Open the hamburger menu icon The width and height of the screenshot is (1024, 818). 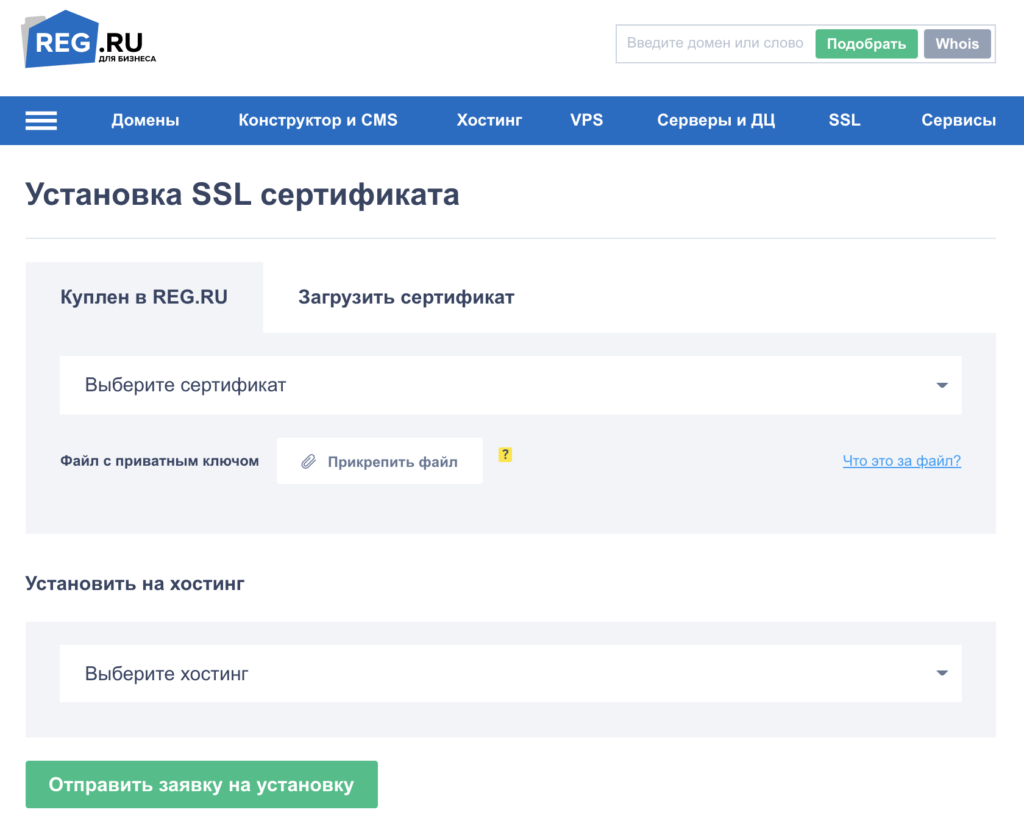click(x=41, y=121)
